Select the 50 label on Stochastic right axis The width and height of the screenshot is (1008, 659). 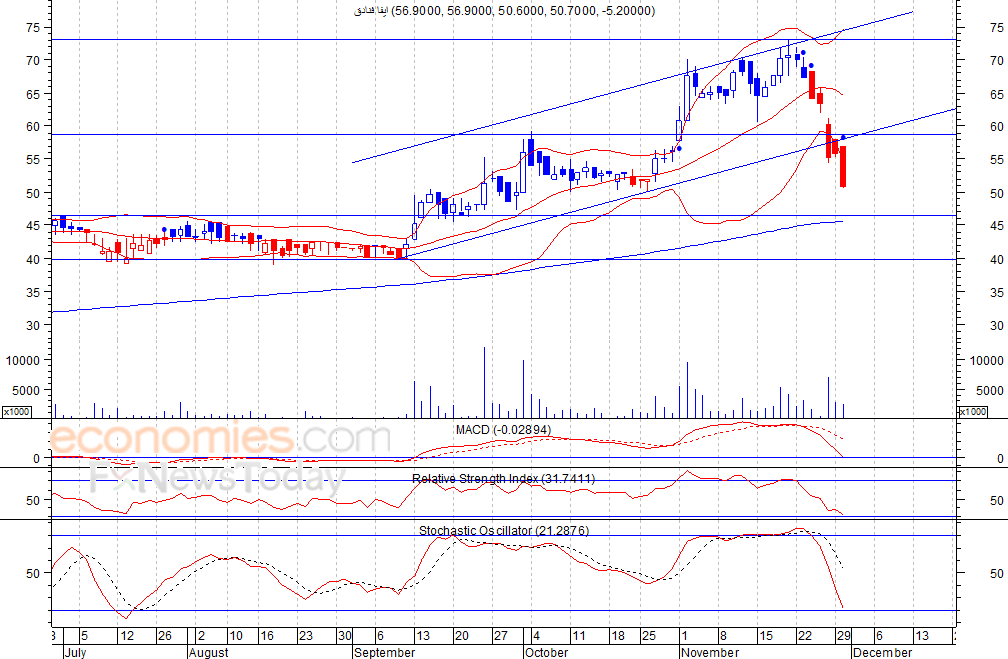tap(996, 572)
